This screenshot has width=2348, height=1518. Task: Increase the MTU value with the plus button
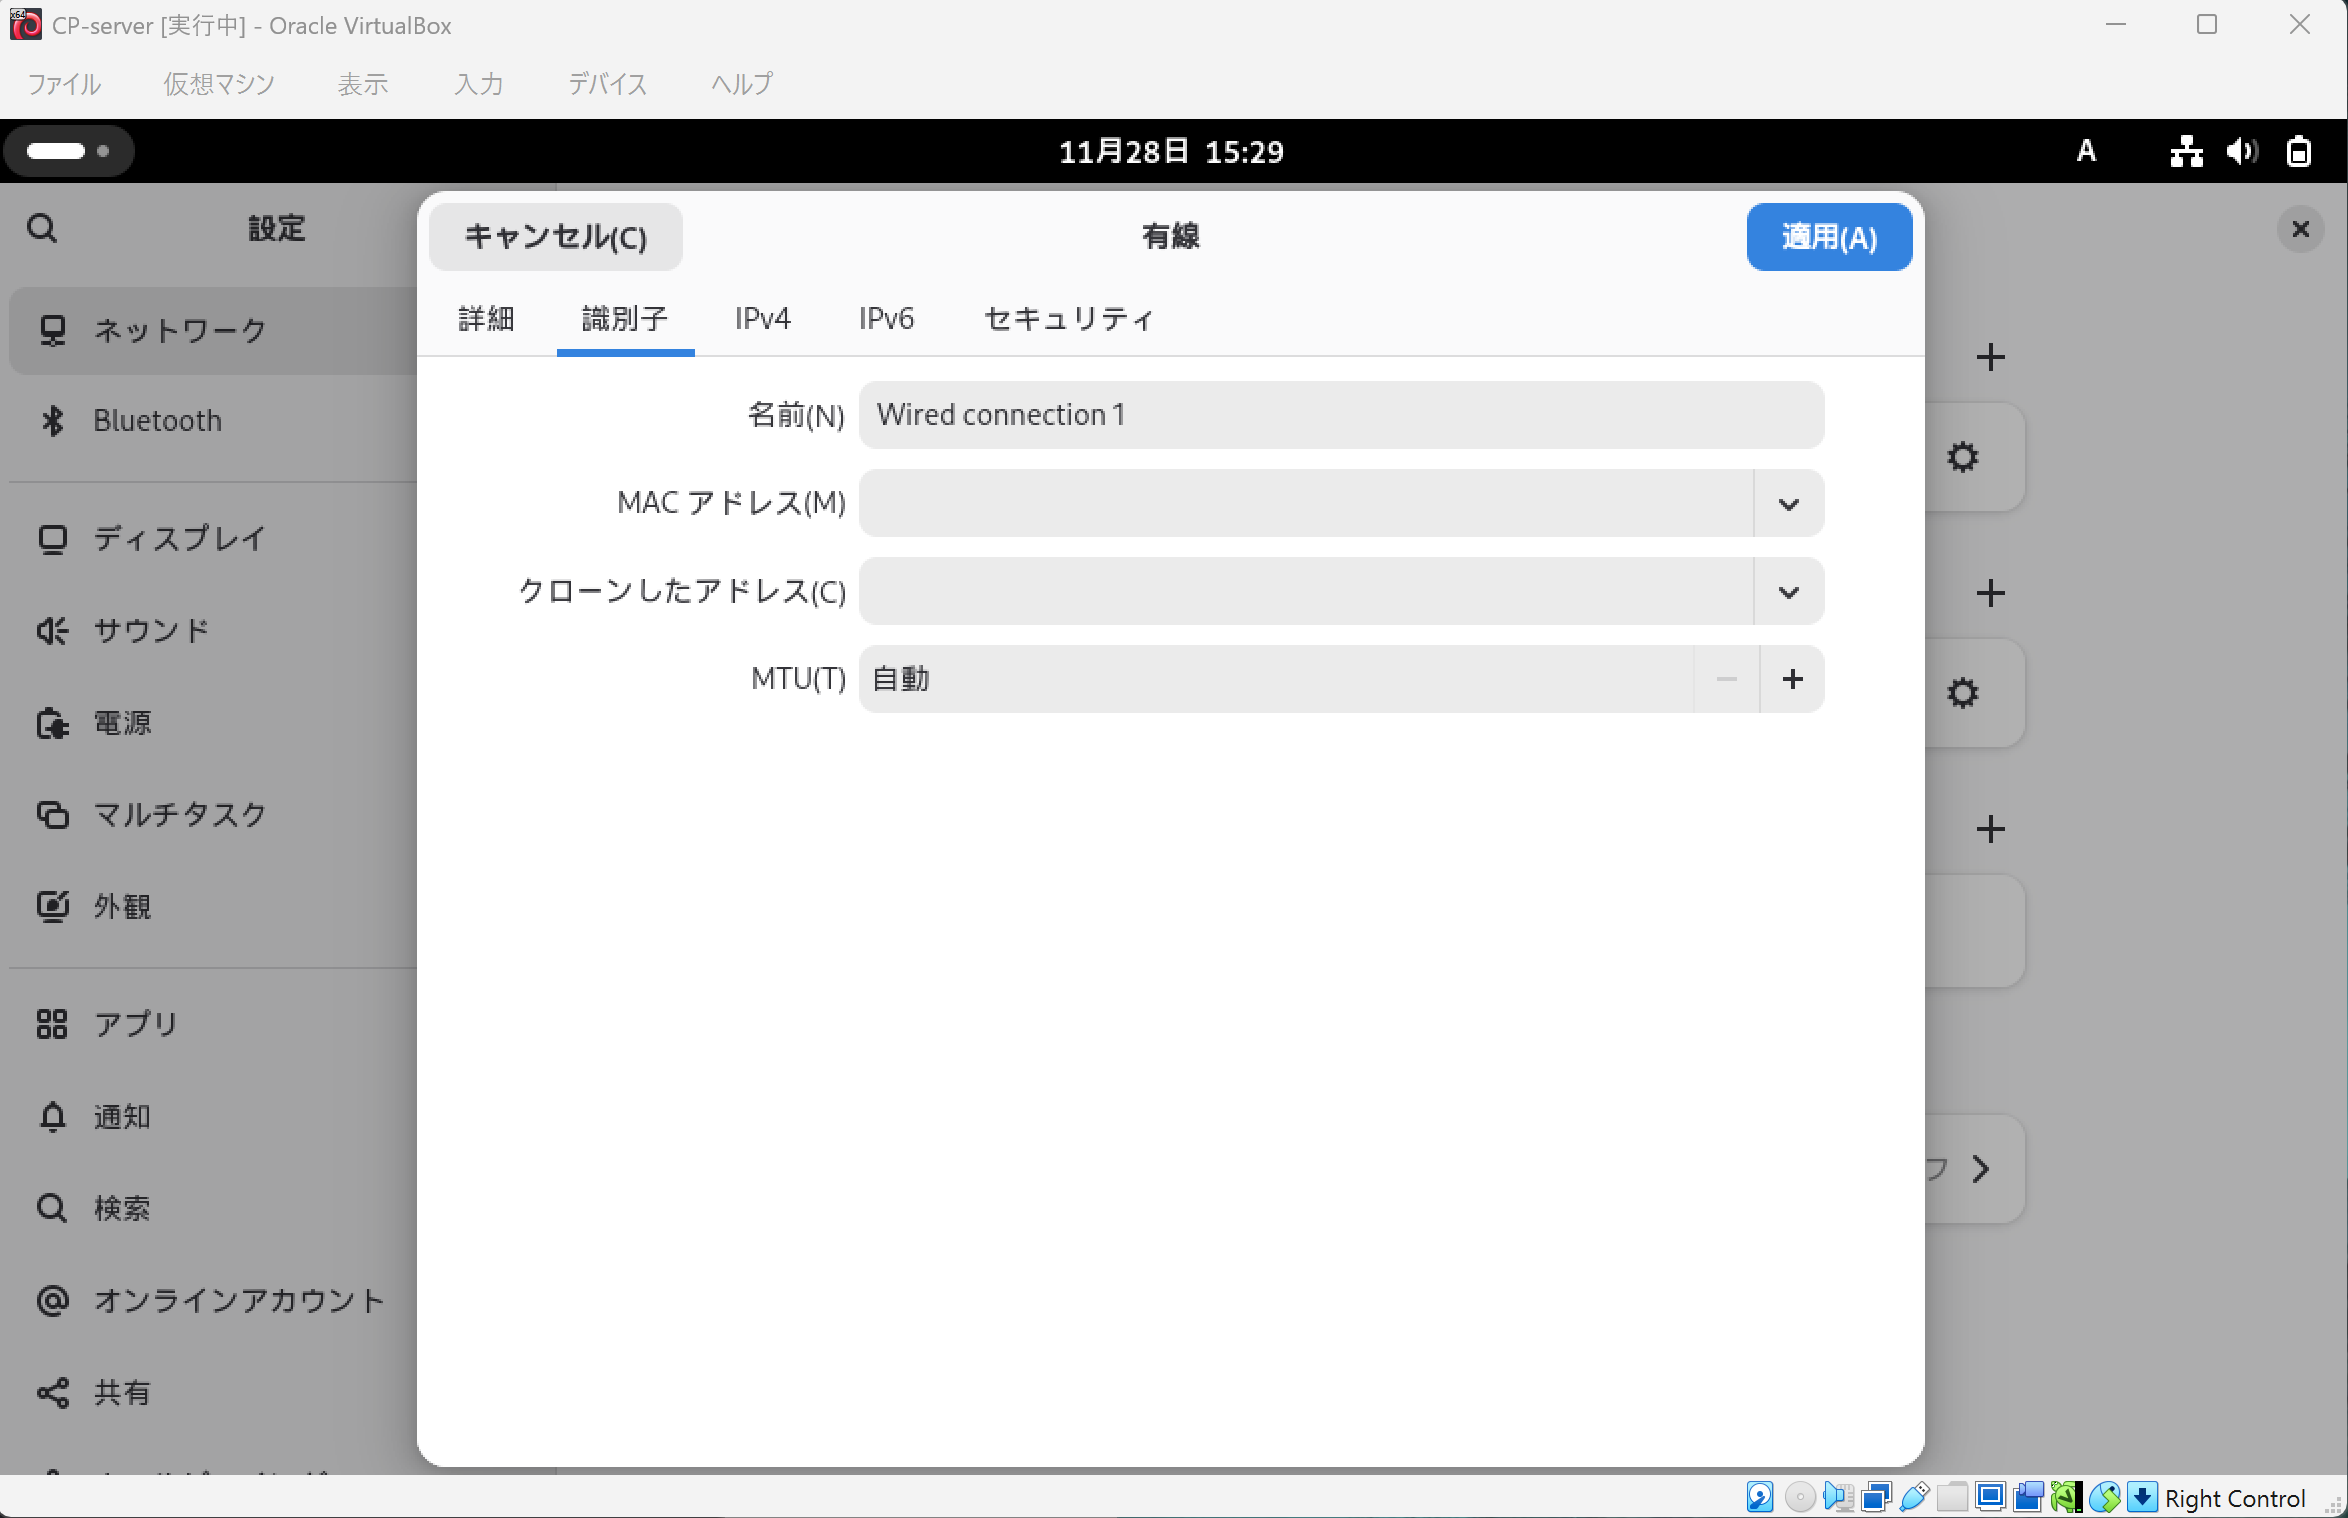(1792, 680)
